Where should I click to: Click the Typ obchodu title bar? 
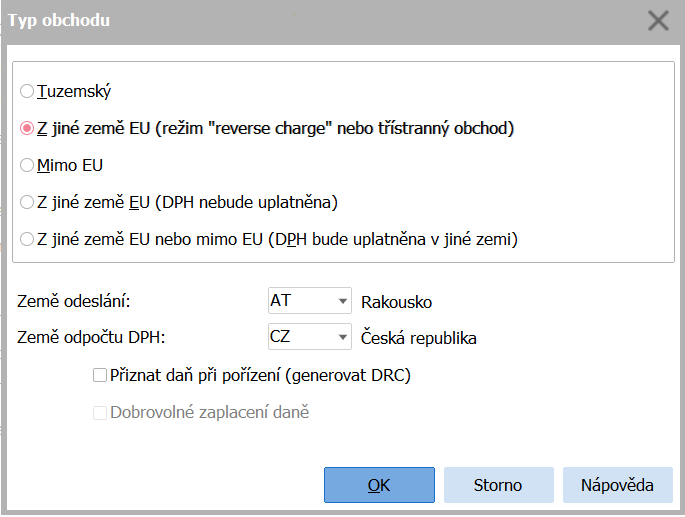point(300,21)
